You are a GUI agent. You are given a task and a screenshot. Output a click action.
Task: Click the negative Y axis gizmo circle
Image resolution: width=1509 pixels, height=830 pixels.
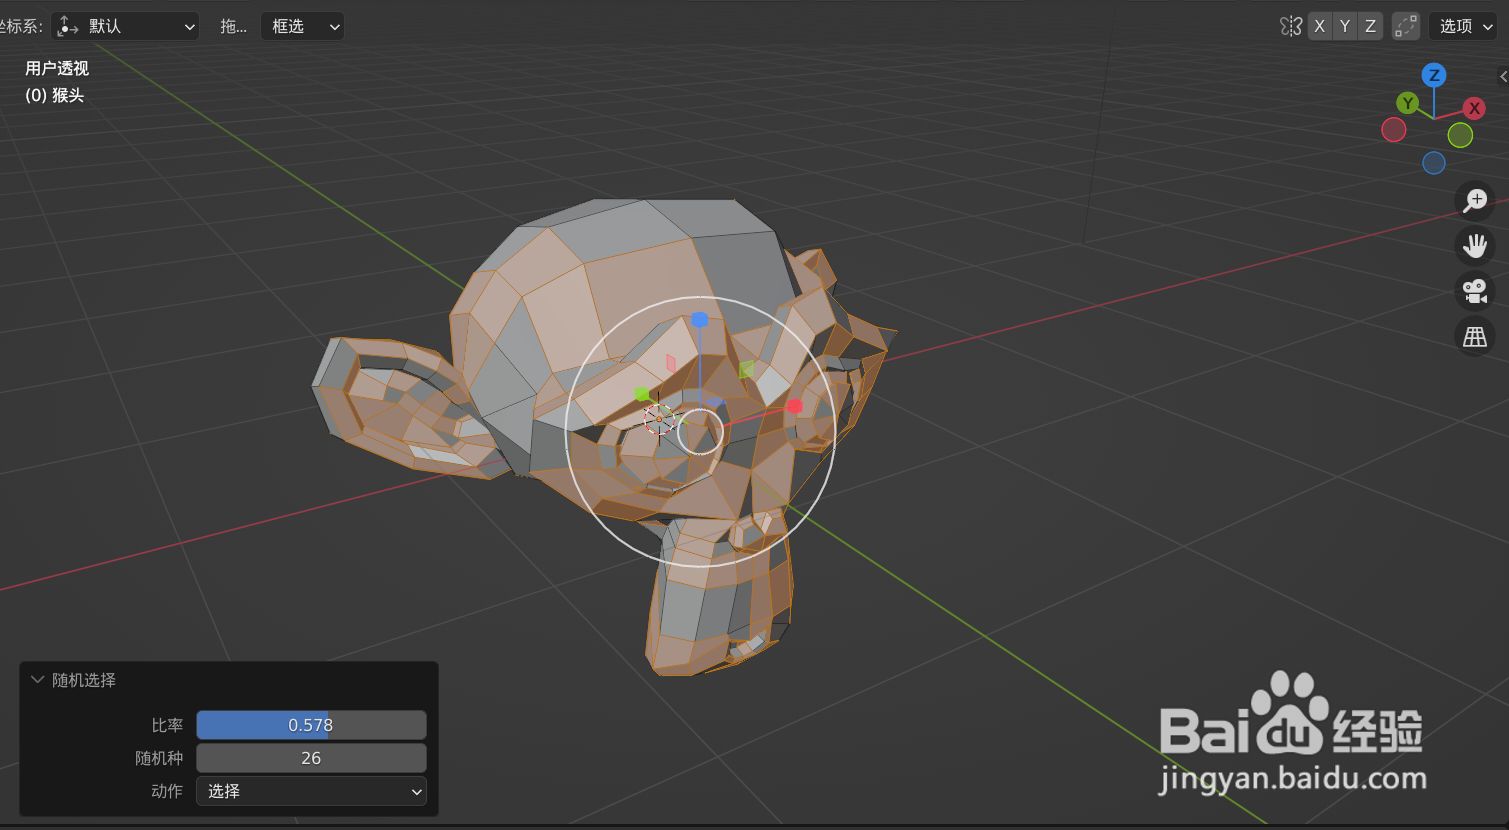pyautogui.click(x=1460, y=135)
